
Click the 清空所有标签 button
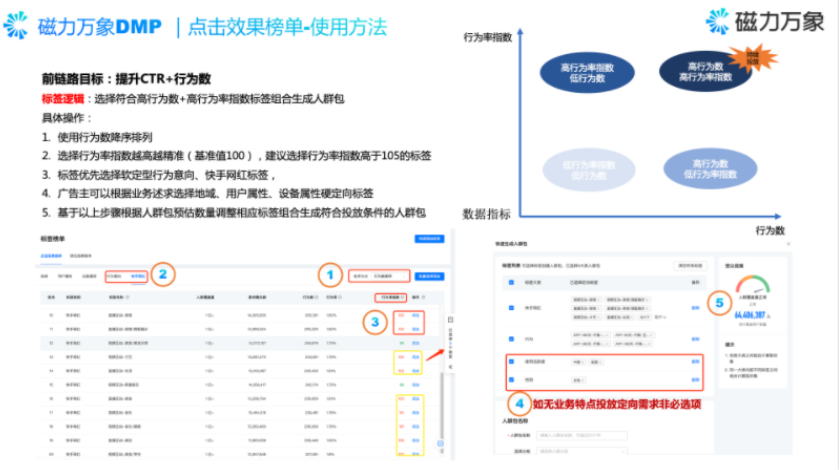(690, 266)
